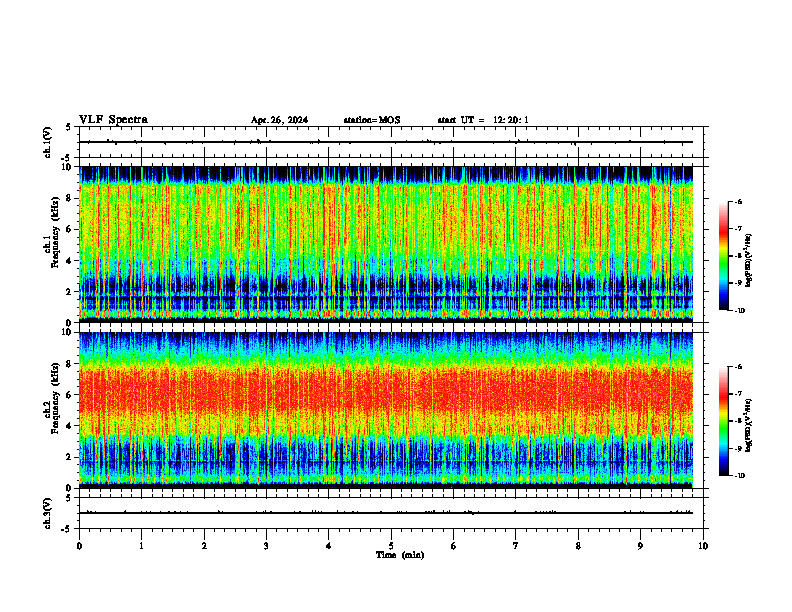Click the ch.1 spectrogram color scale bar
The width and height of the screenshot is (792, 612).
(x=723, y=256)
